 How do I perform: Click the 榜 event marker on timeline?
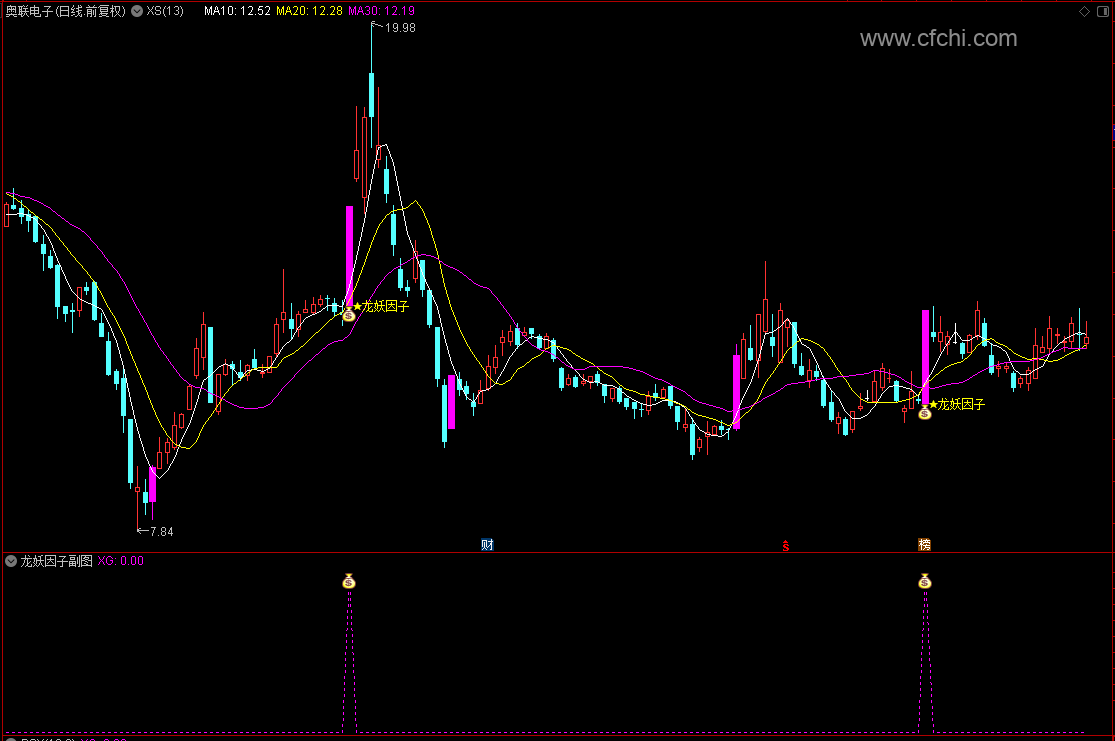click(924, 545)
